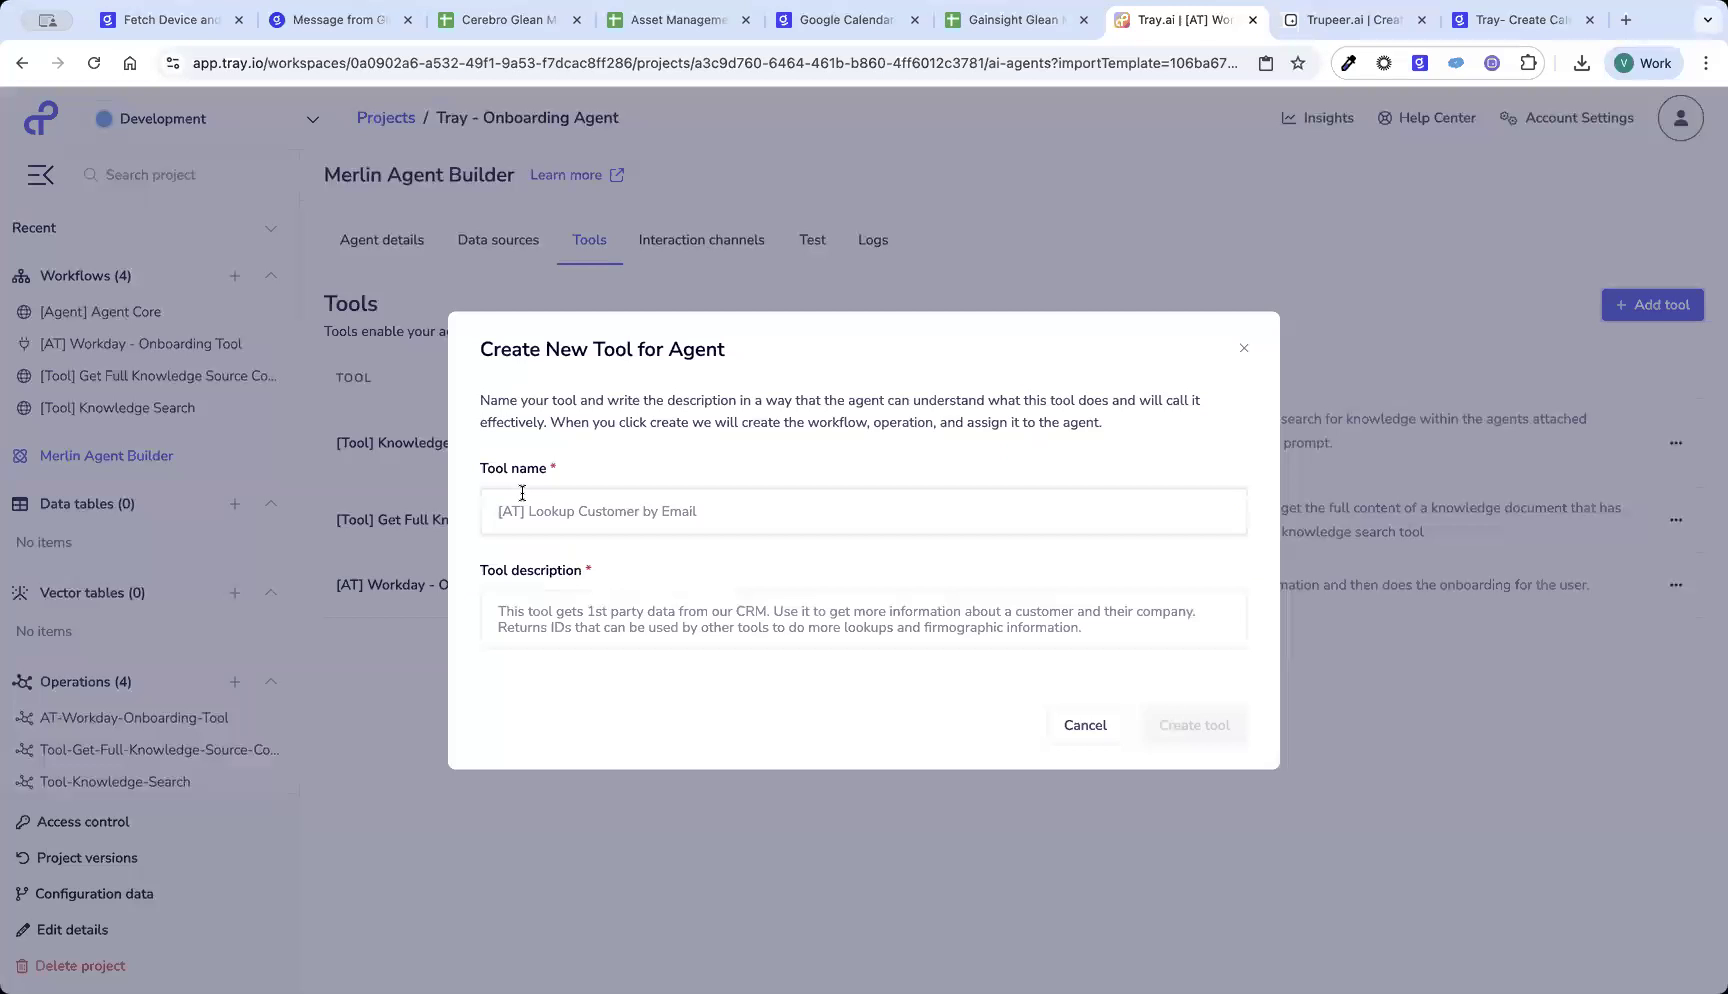This screenshot has width=1728, height=994.
Task: Open the Learn more link
Action: 577,175
